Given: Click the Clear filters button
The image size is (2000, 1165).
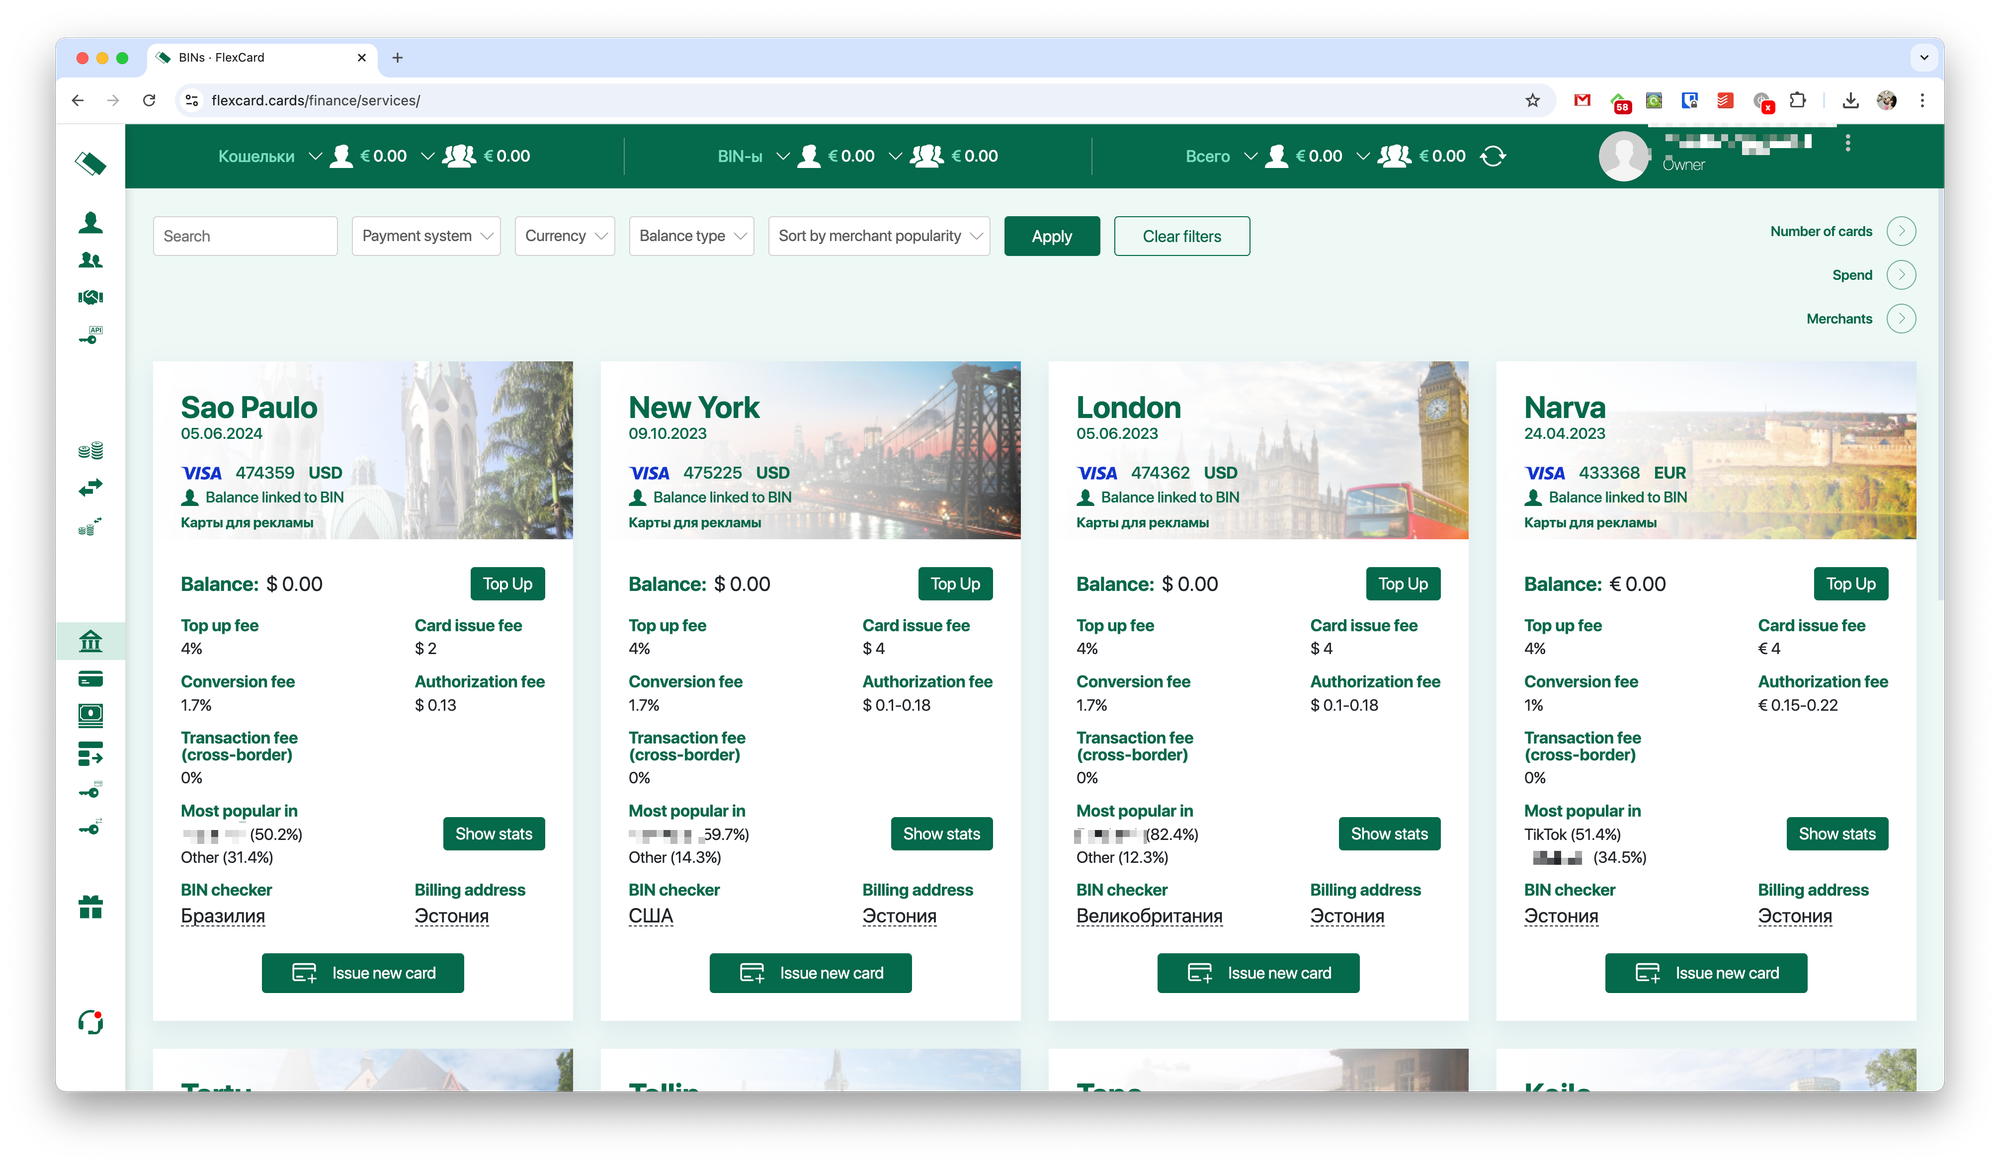Looking at the screenshot, I should tap(1182, 236).
